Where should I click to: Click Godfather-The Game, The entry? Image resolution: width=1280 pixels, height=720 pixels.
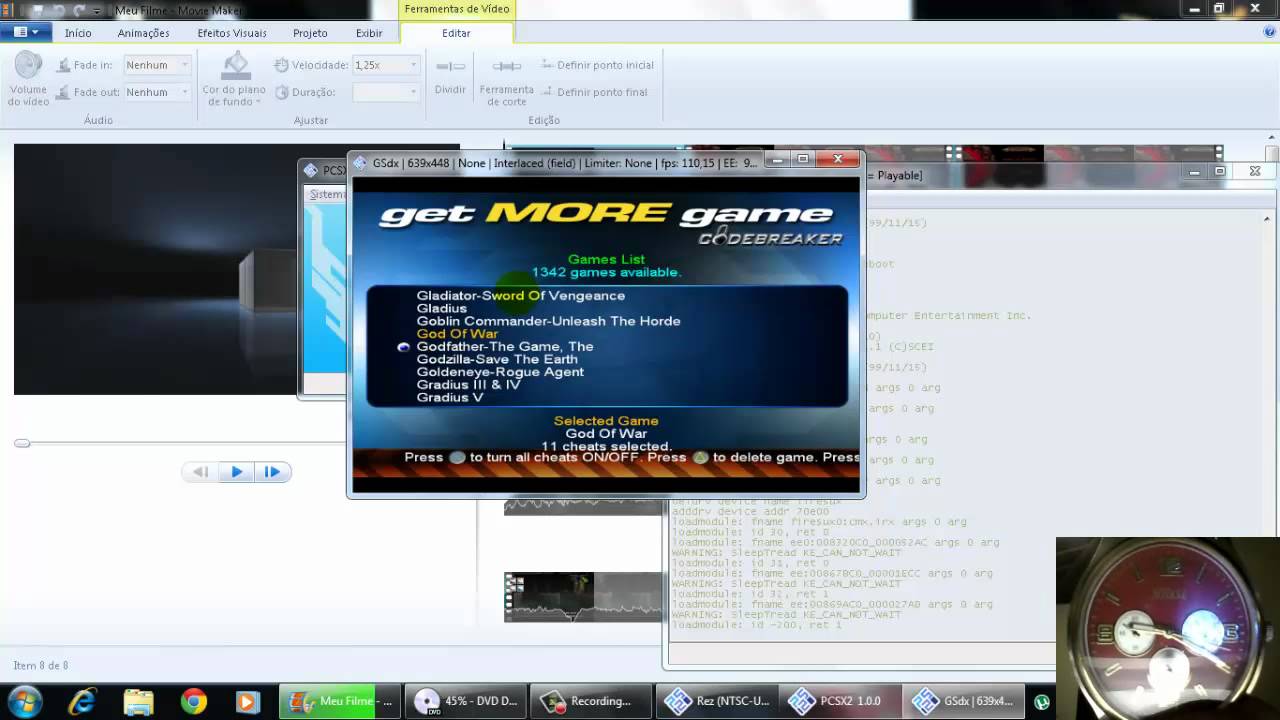504,346
